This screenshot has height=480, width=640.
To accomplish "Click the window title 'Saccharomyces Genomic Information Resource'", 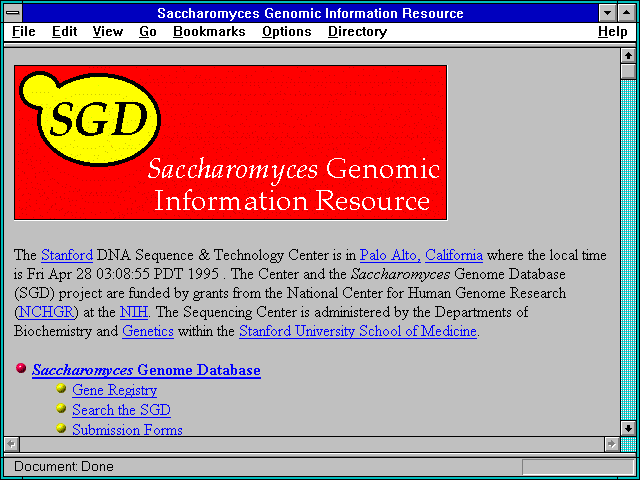I will [310, 13].
